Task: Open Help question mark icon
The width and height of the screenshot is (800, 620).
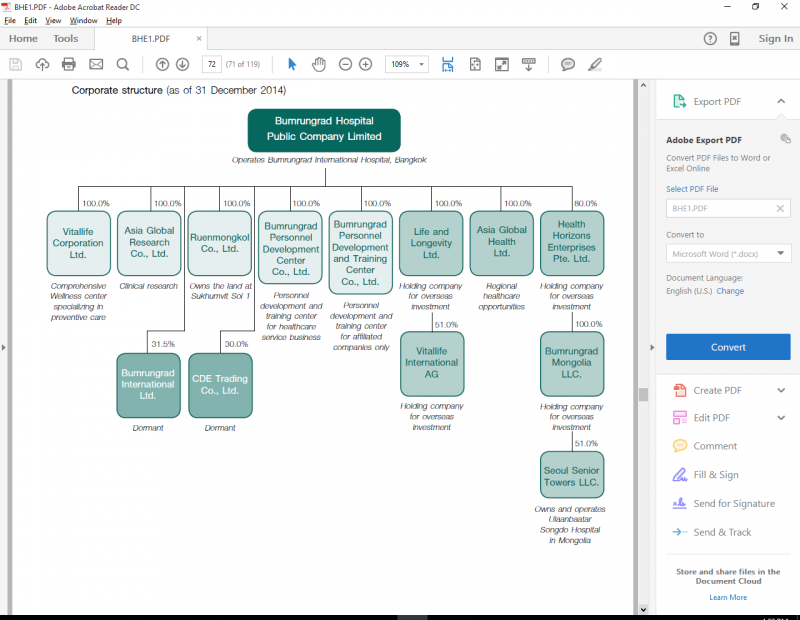Action: coord(710,39)
